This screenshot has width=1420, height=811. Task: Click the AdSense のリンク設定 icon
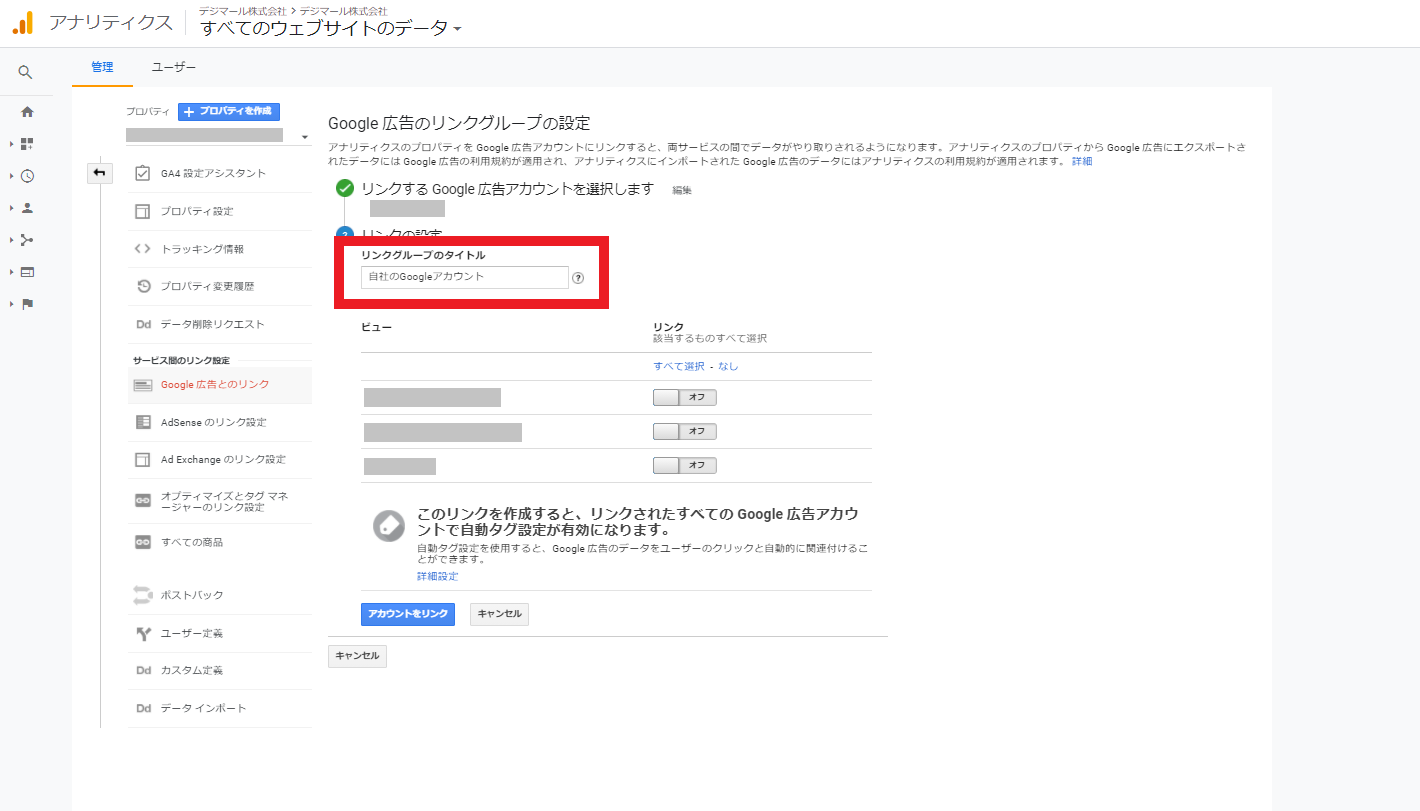click(143, 422)
